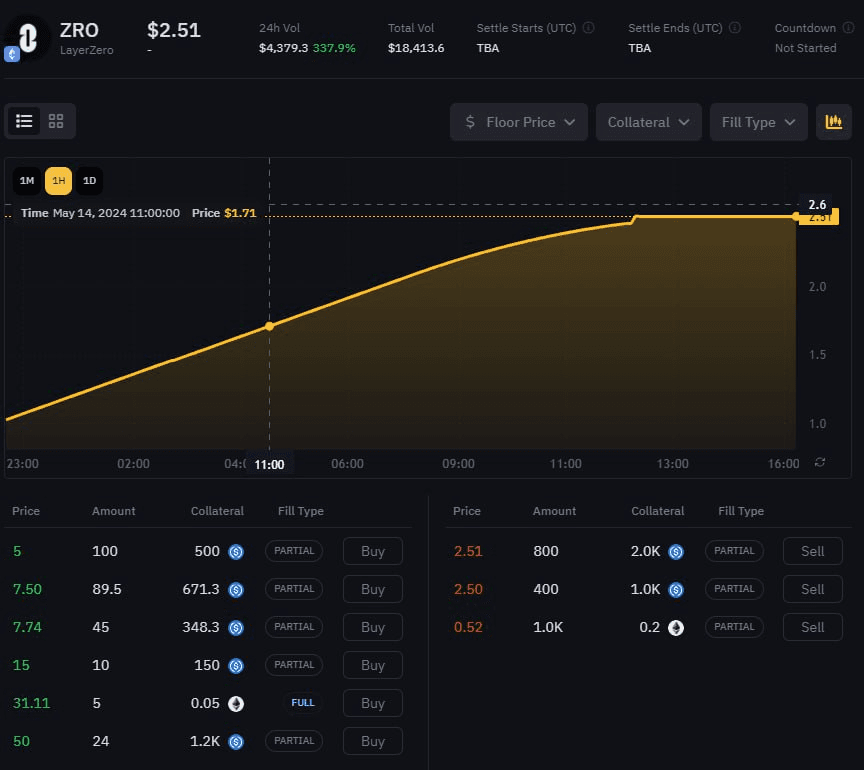Screen dimensions: 864x770
Task: Switch to the grid view tab
Action: point(55,120)
